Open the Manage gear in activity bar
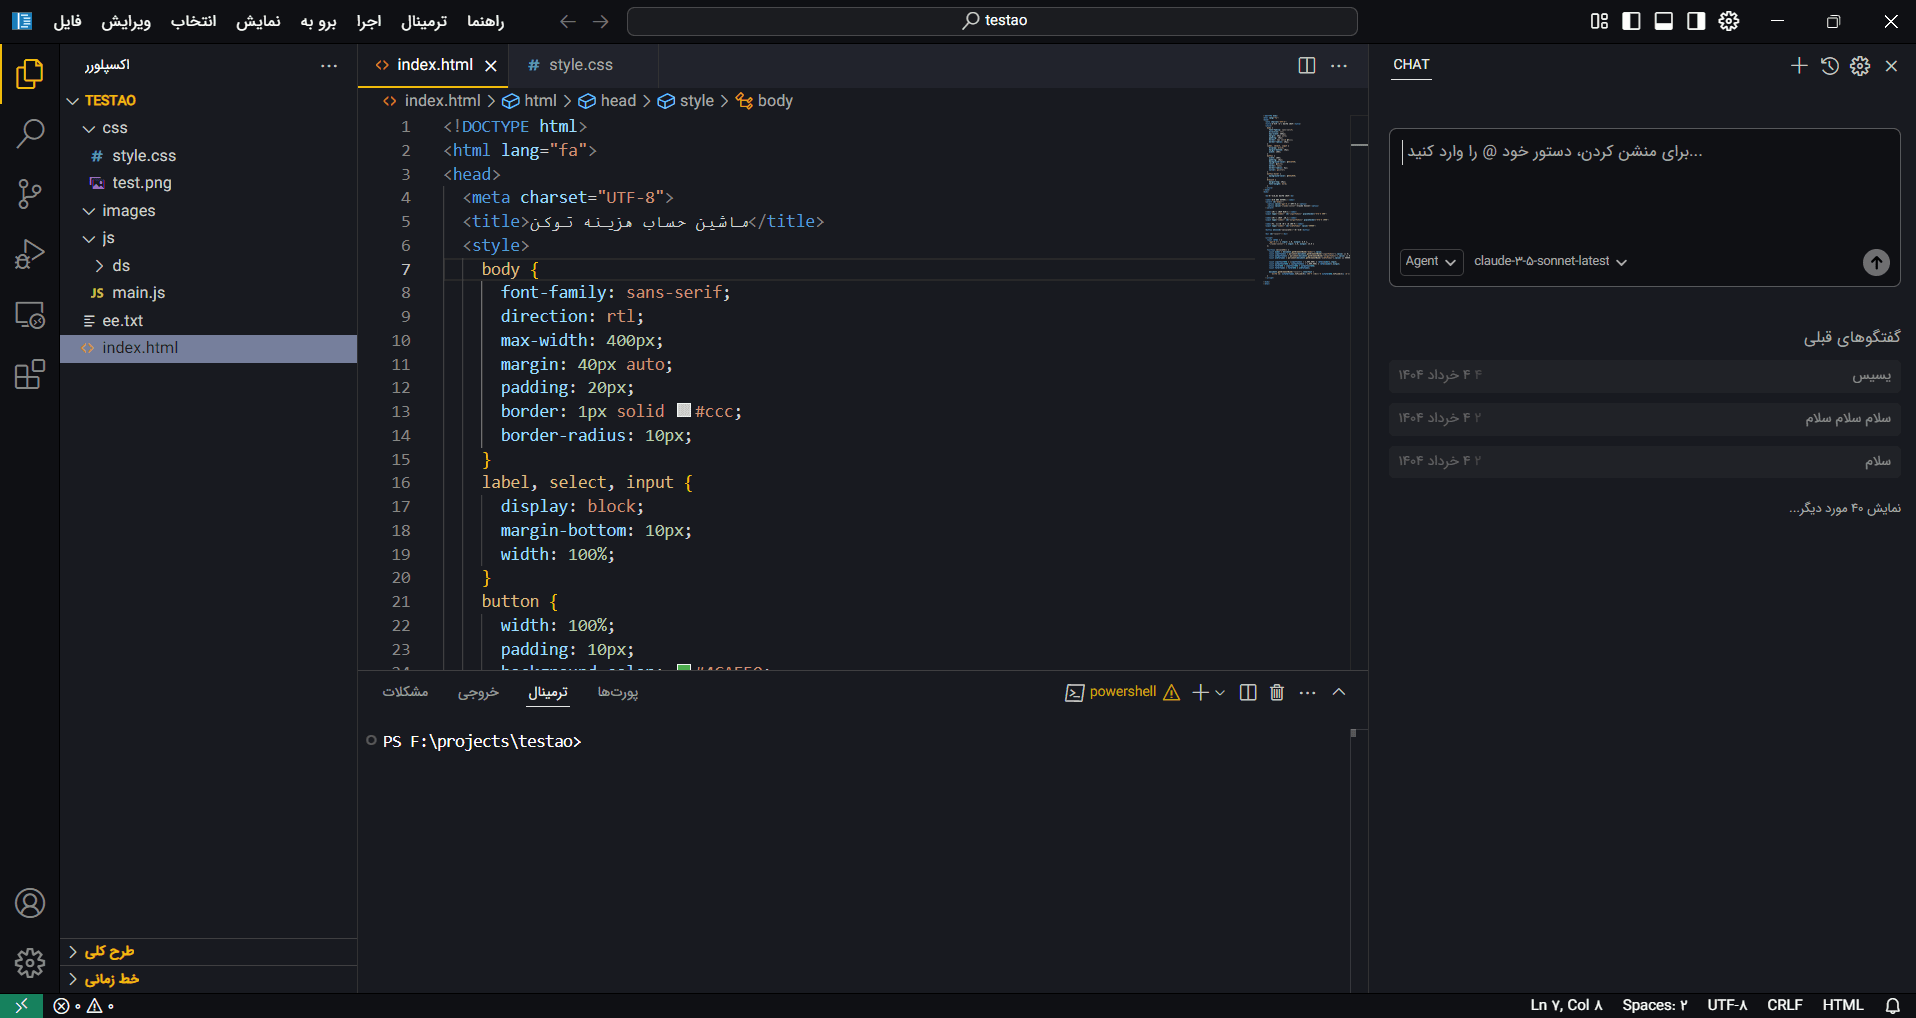The width and height of the screenshot is (1916, 1018). click(30, 963)
